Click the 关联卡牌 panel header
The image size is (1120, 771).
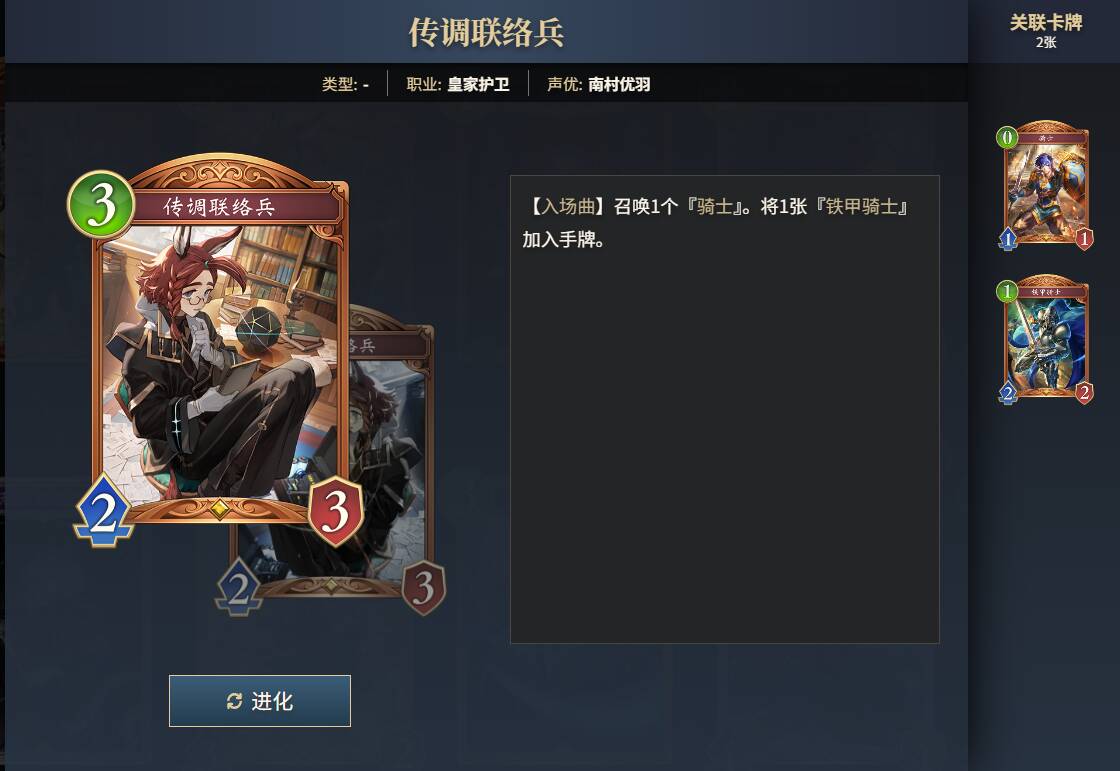1046,31
